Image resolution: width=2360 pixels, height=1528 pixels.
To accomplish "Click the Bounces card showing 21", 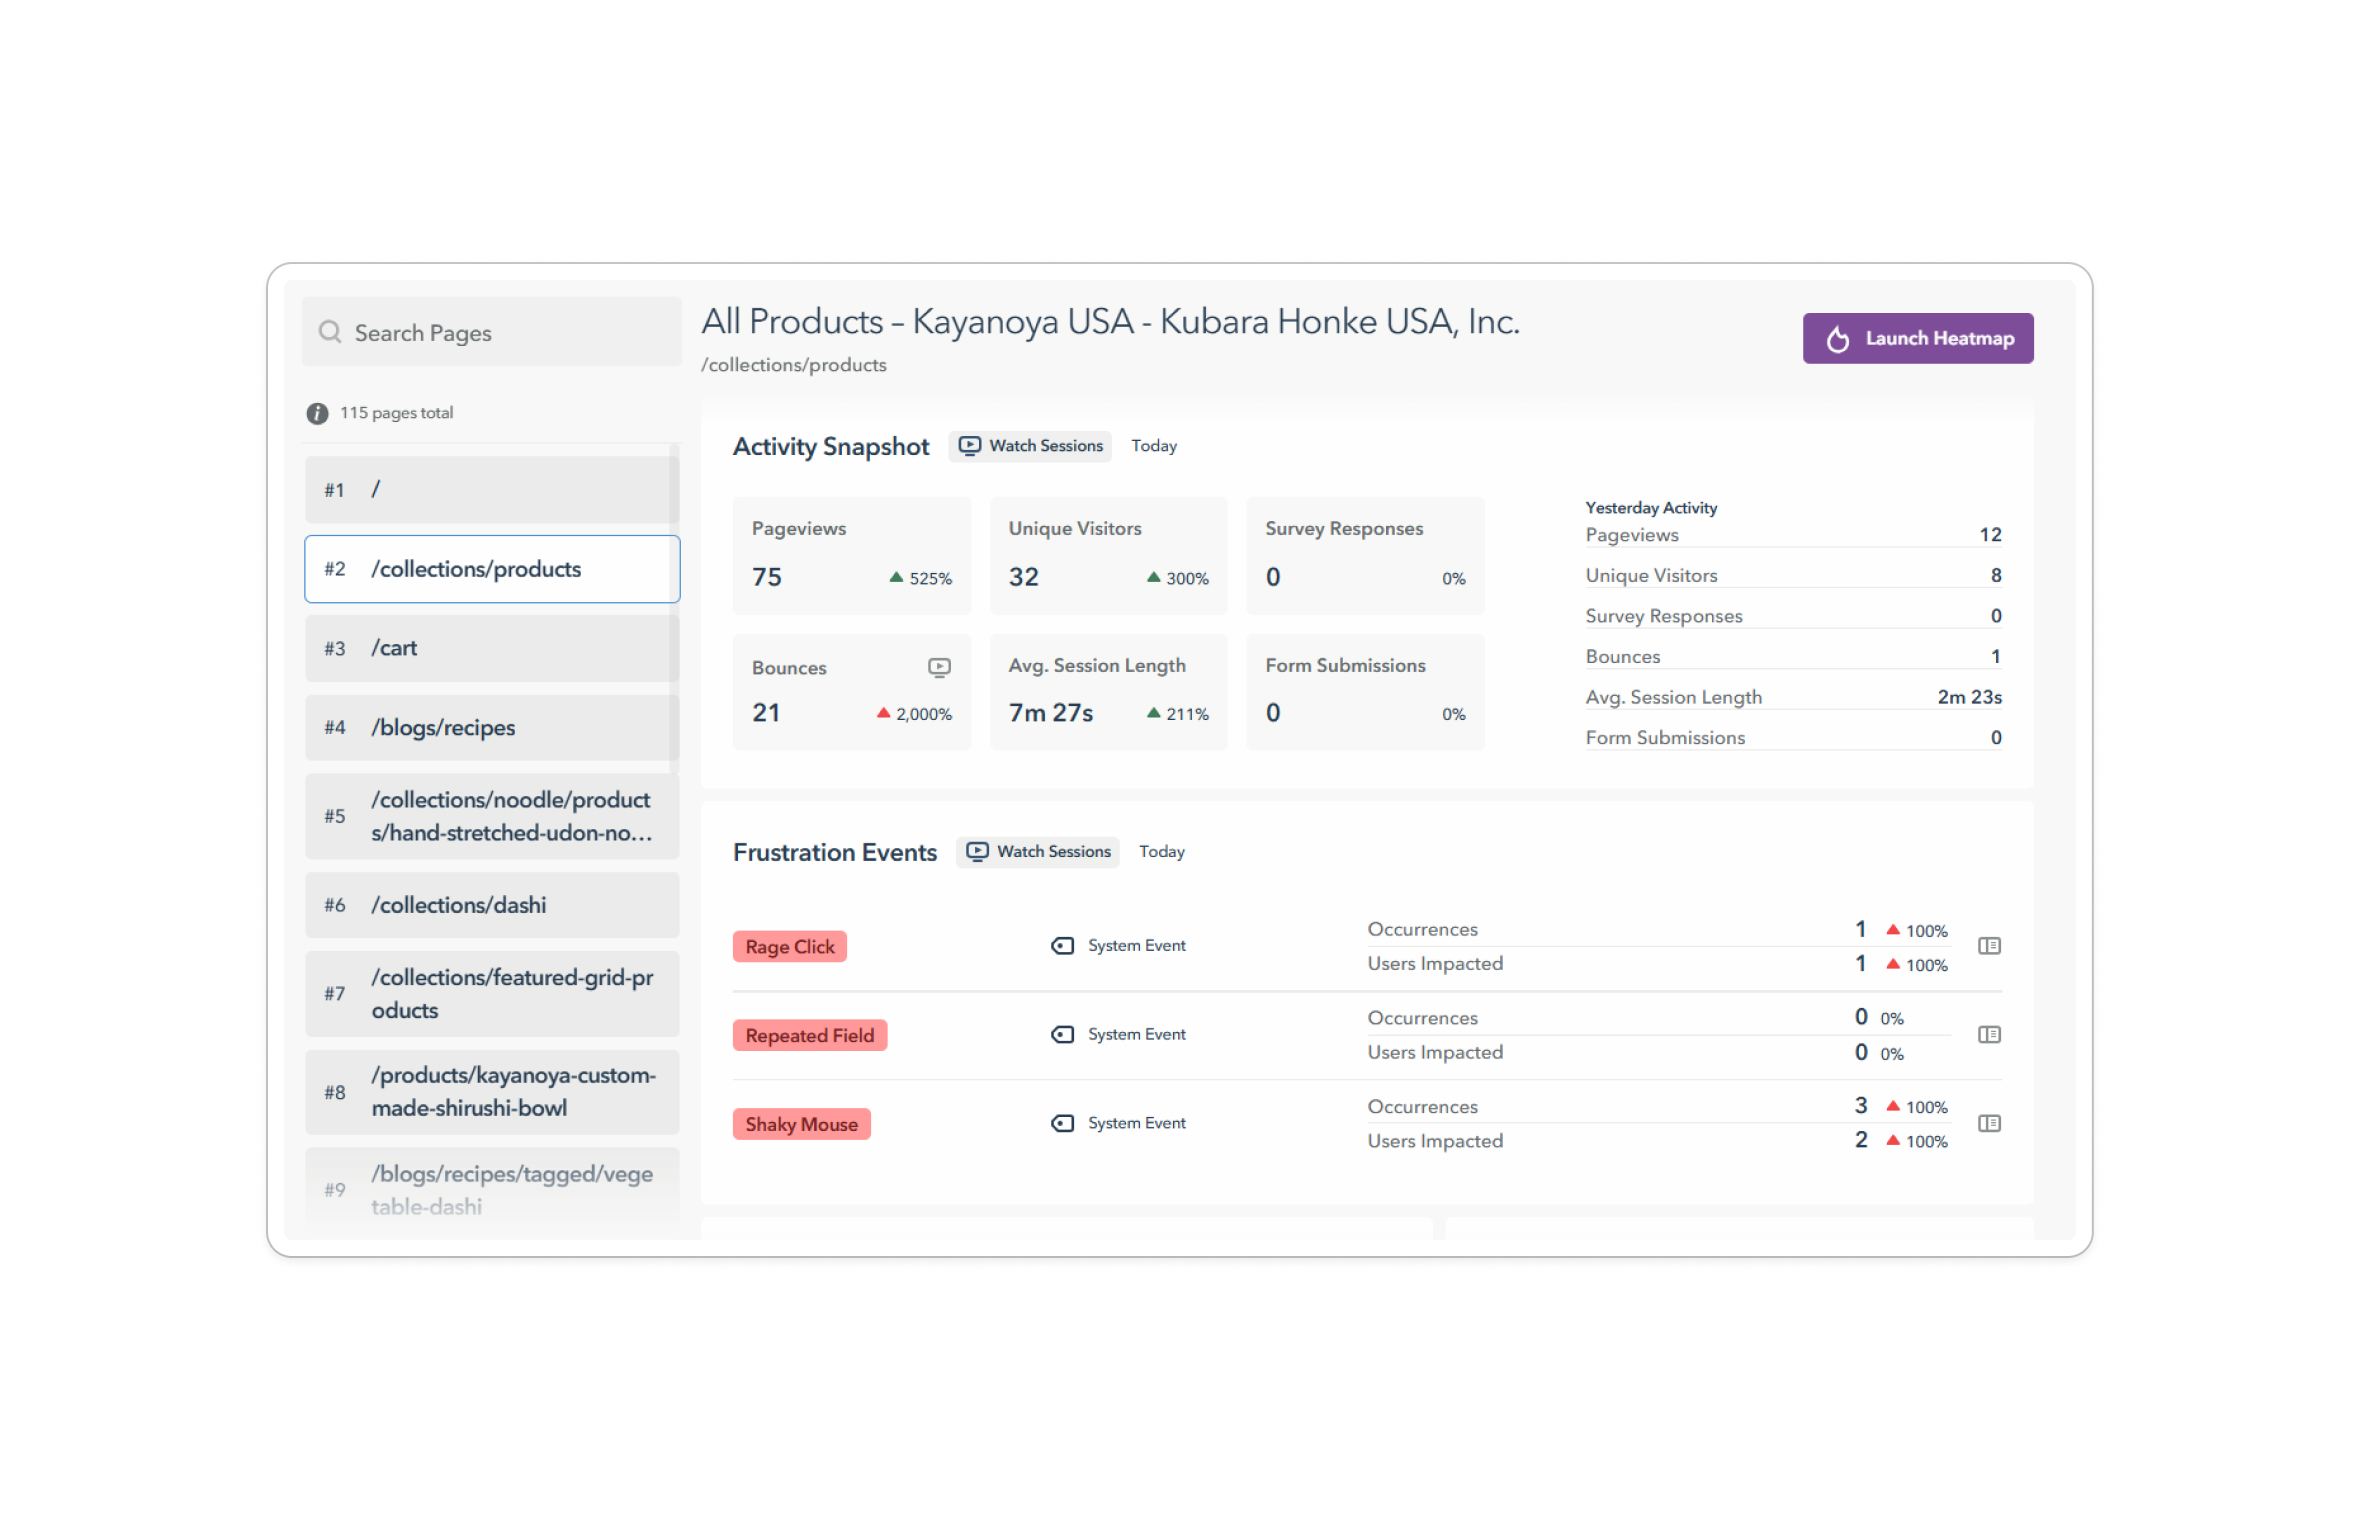I will pyautogui.click(x=852, y=692).
